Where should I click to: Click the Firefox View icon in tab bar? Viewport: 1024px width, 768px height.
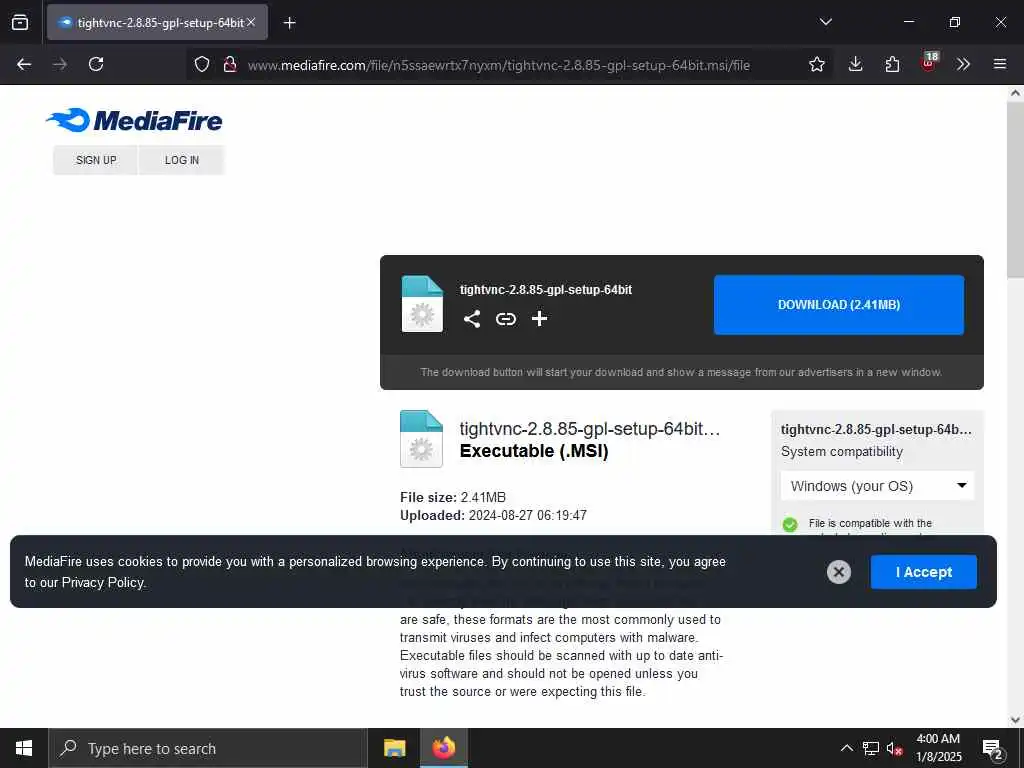point(20,22)
